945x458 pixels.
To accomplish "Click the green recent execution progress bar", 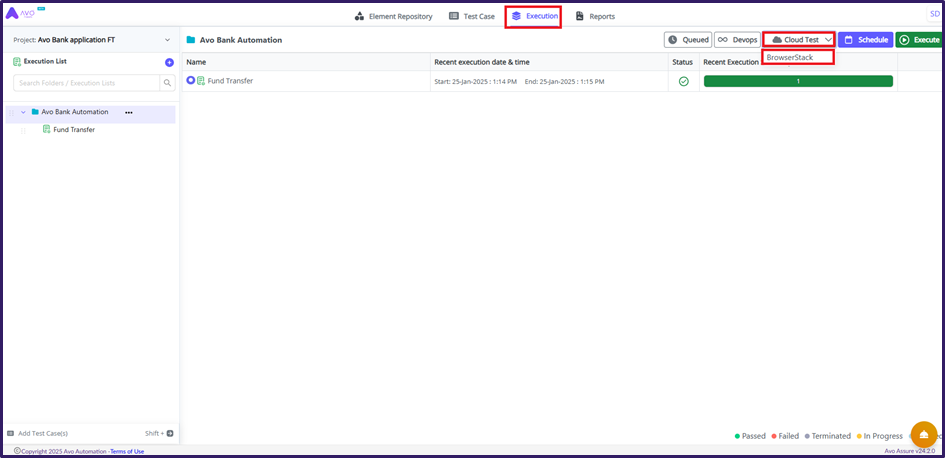I will click(x=797, y=81).
